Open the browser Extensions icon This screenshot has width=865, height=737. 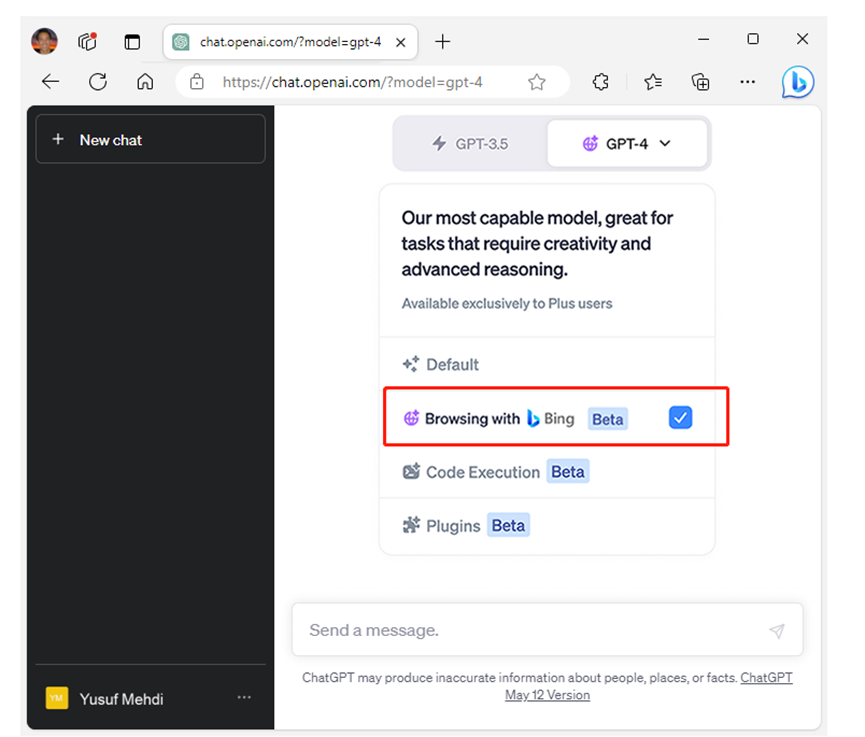(601, 82)
